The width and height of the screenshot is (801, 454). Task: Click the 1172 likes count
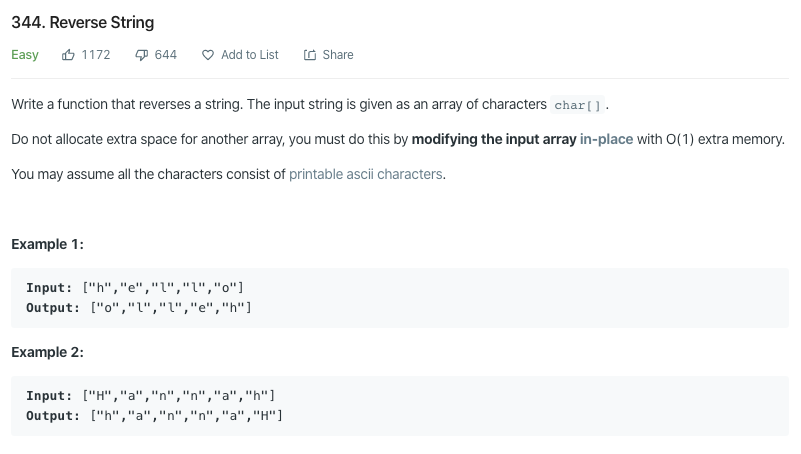coord(96,55)
